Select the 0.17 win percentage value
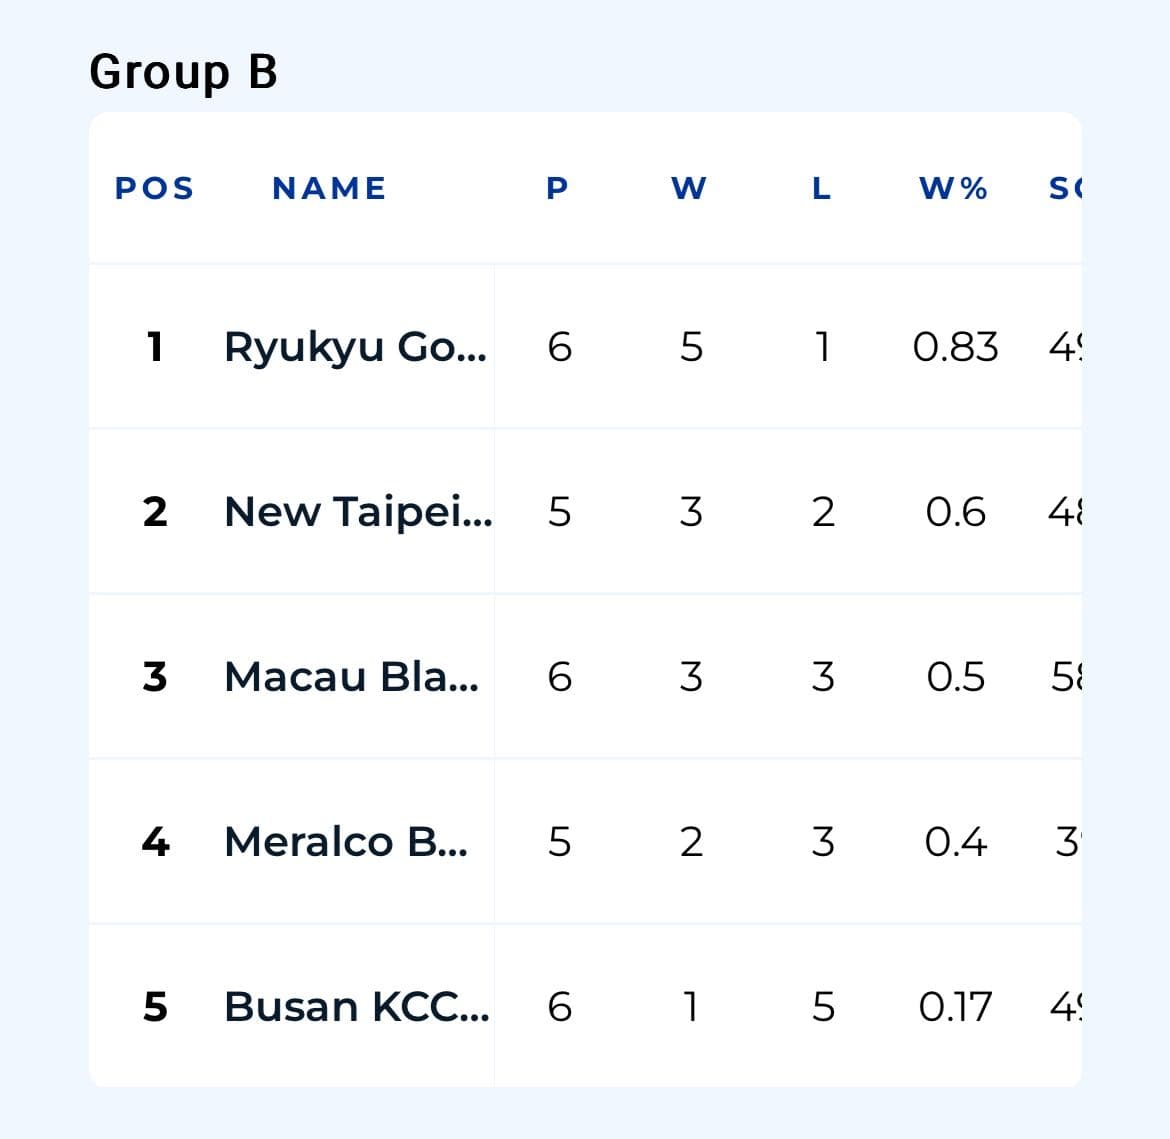This screenshot has width=1170, height=1139. [955, 1007]
